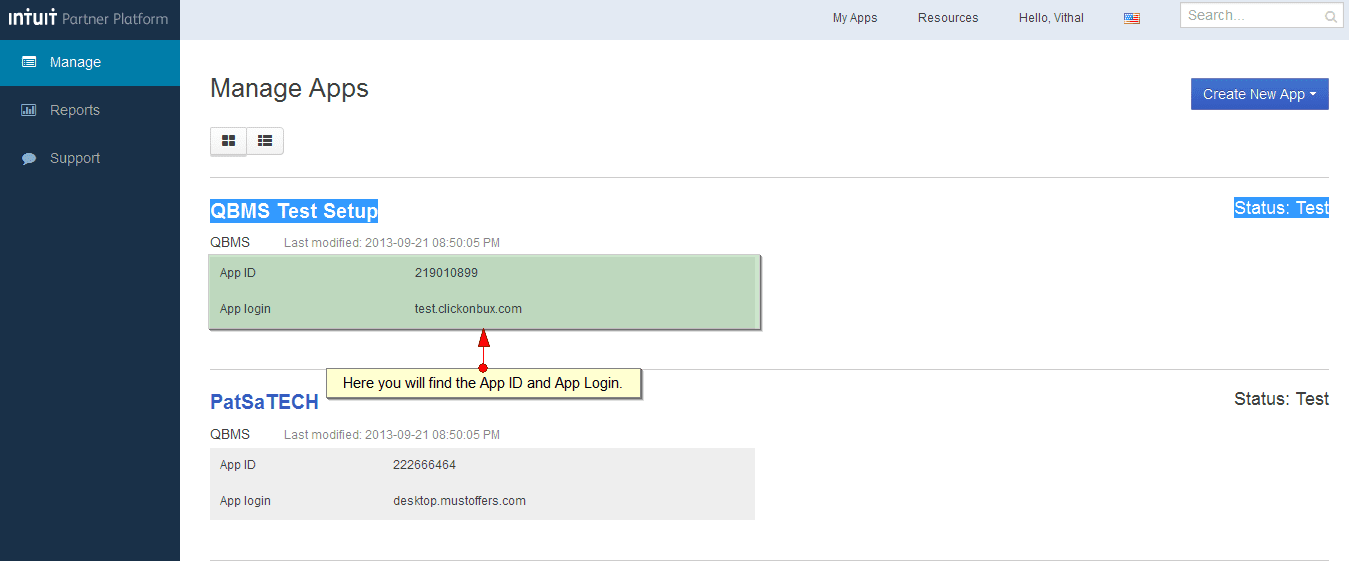Viewport: 1349px width, 561px height.
Task: Click App login desktop.mustoffers.com
Action: pyautogui.click(x=459, y=501)
